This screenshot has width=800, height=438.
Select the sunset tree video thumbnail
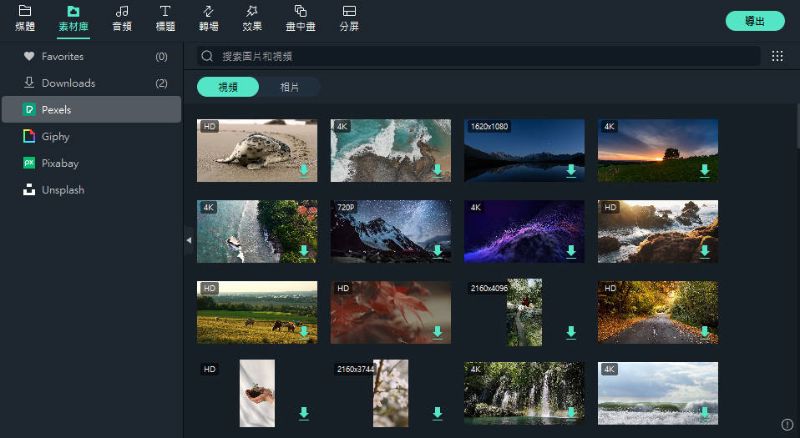(x=658, y=151)
